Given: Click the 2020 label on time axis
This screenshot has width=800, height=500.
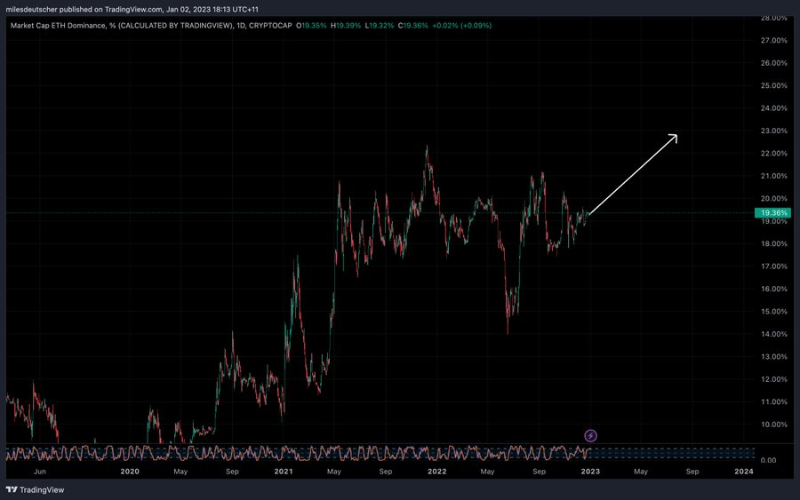Looking at the screenshot, I should [129, 470].
